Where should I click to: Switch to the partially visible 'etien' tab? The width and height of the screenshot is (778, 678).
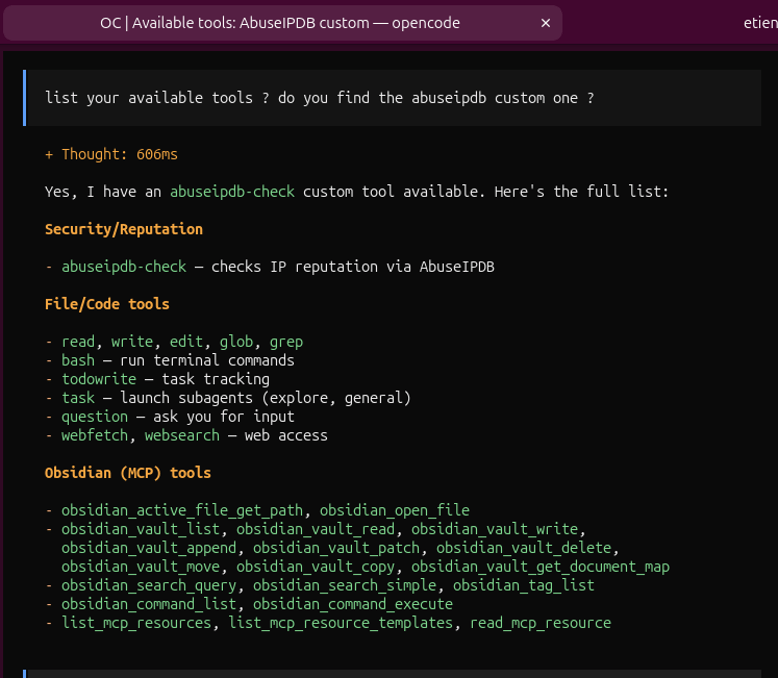click(760, 23)
